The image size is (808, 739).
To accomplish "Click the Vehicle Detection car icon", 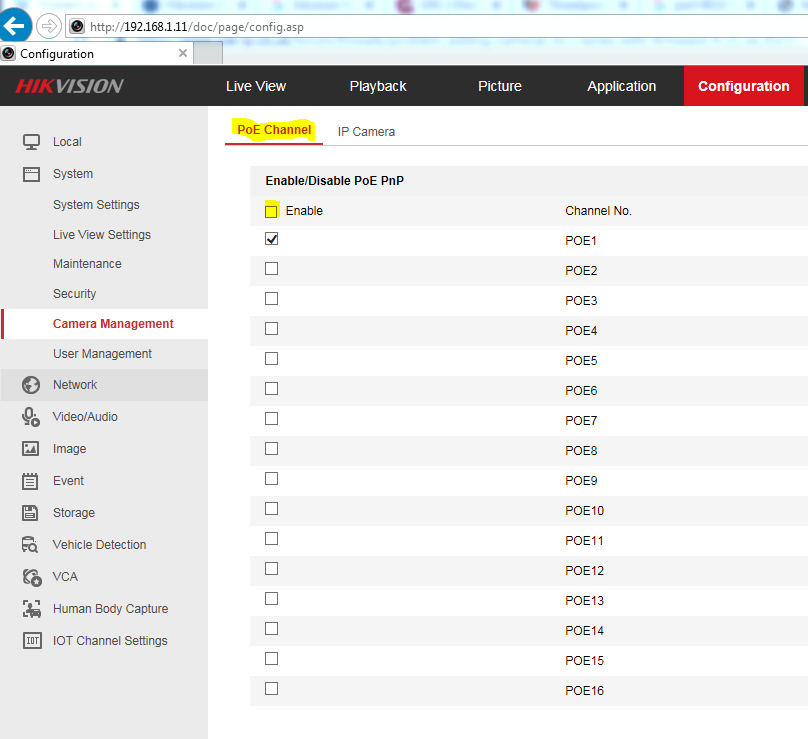I will click(x=31, y=545).
